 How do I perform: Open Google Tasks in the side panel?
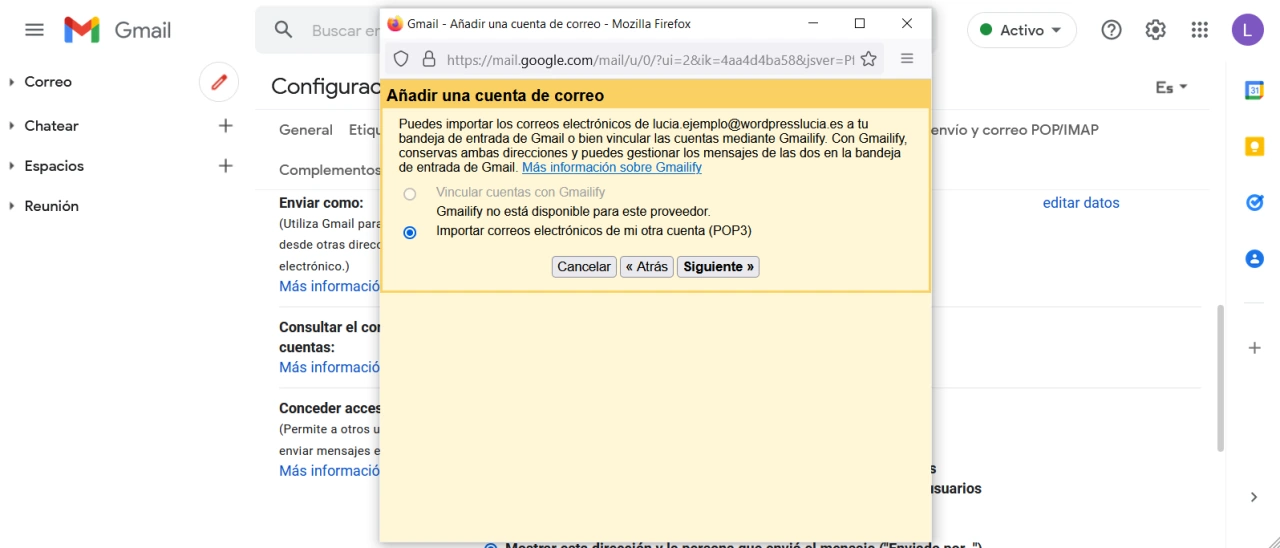[1254, 202]
